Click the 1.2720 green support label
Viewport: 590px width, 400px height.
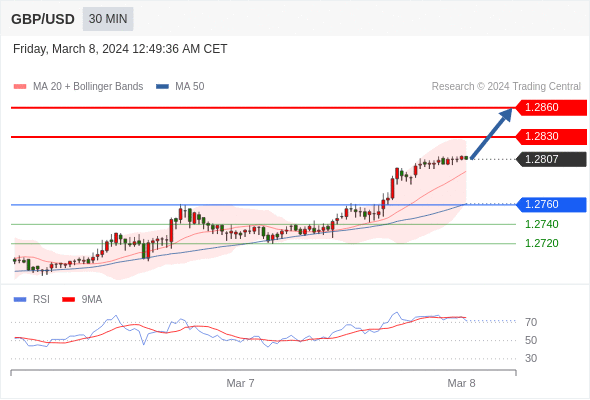[x=542, y=243]
